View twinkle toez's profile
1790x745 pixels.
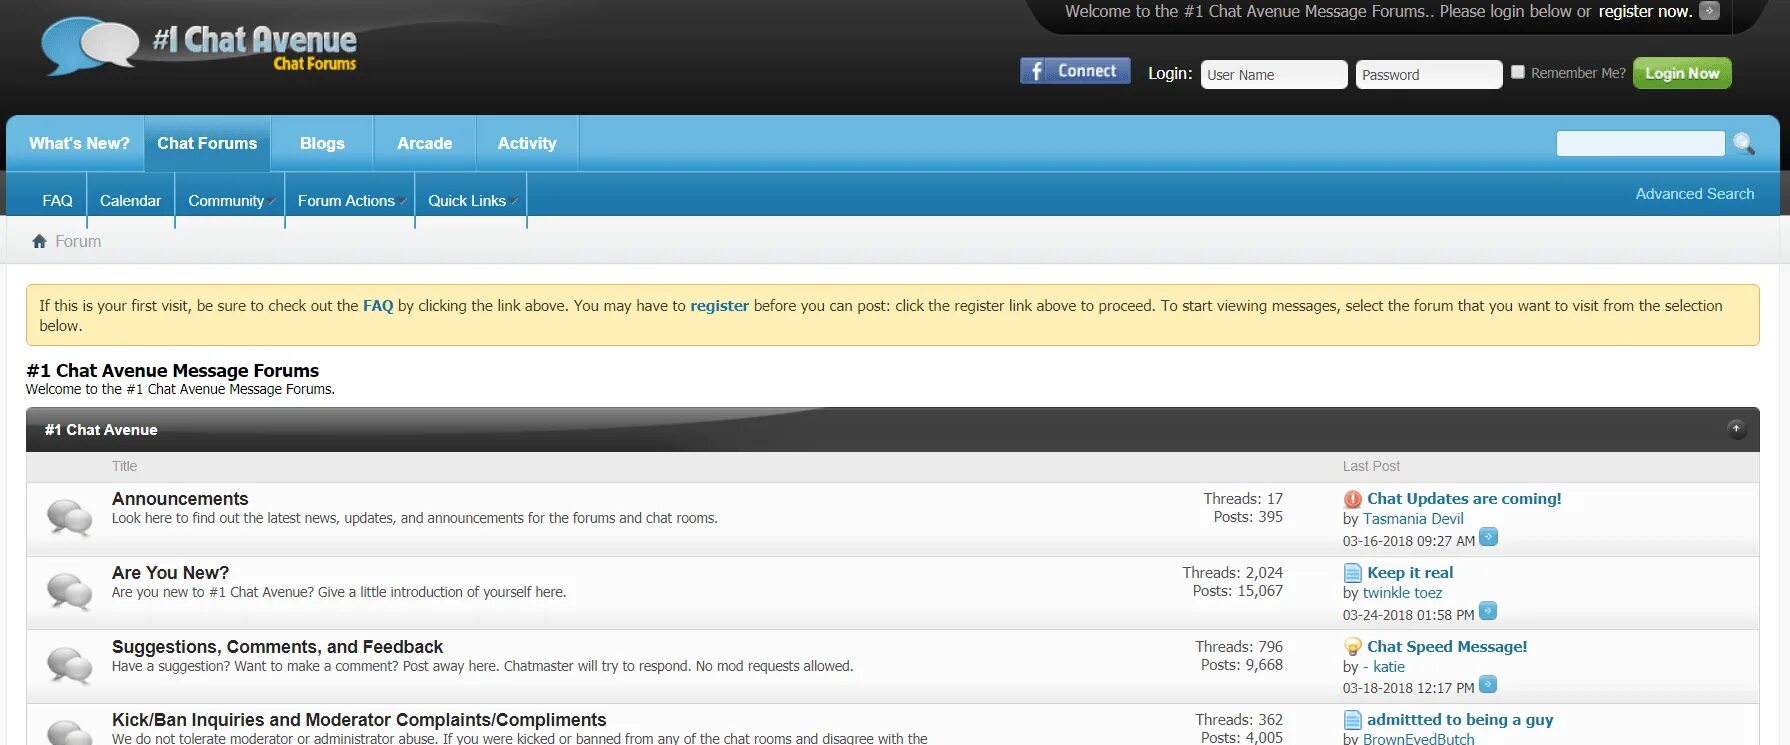click(x=1402, y=593)
